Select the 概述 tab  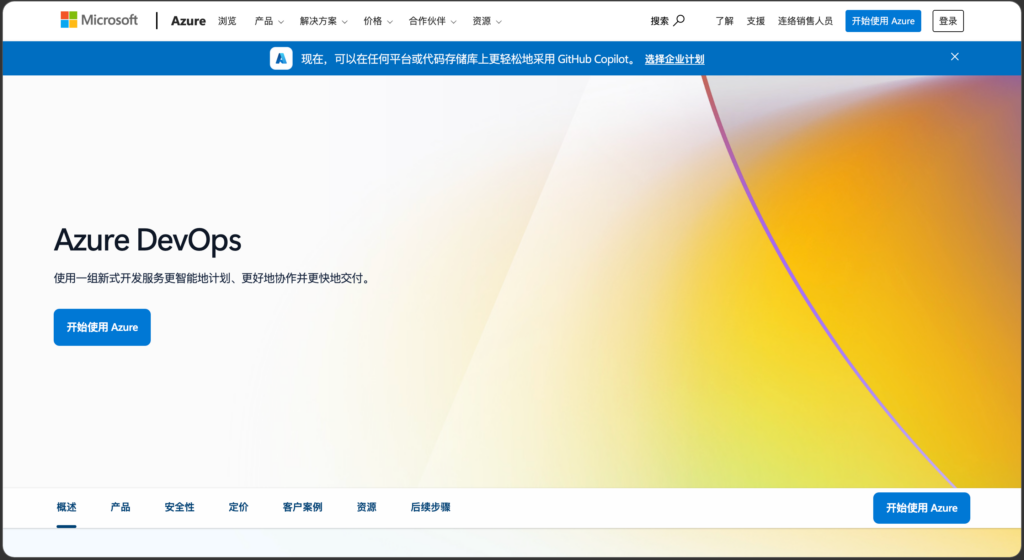tap(66, 507)
